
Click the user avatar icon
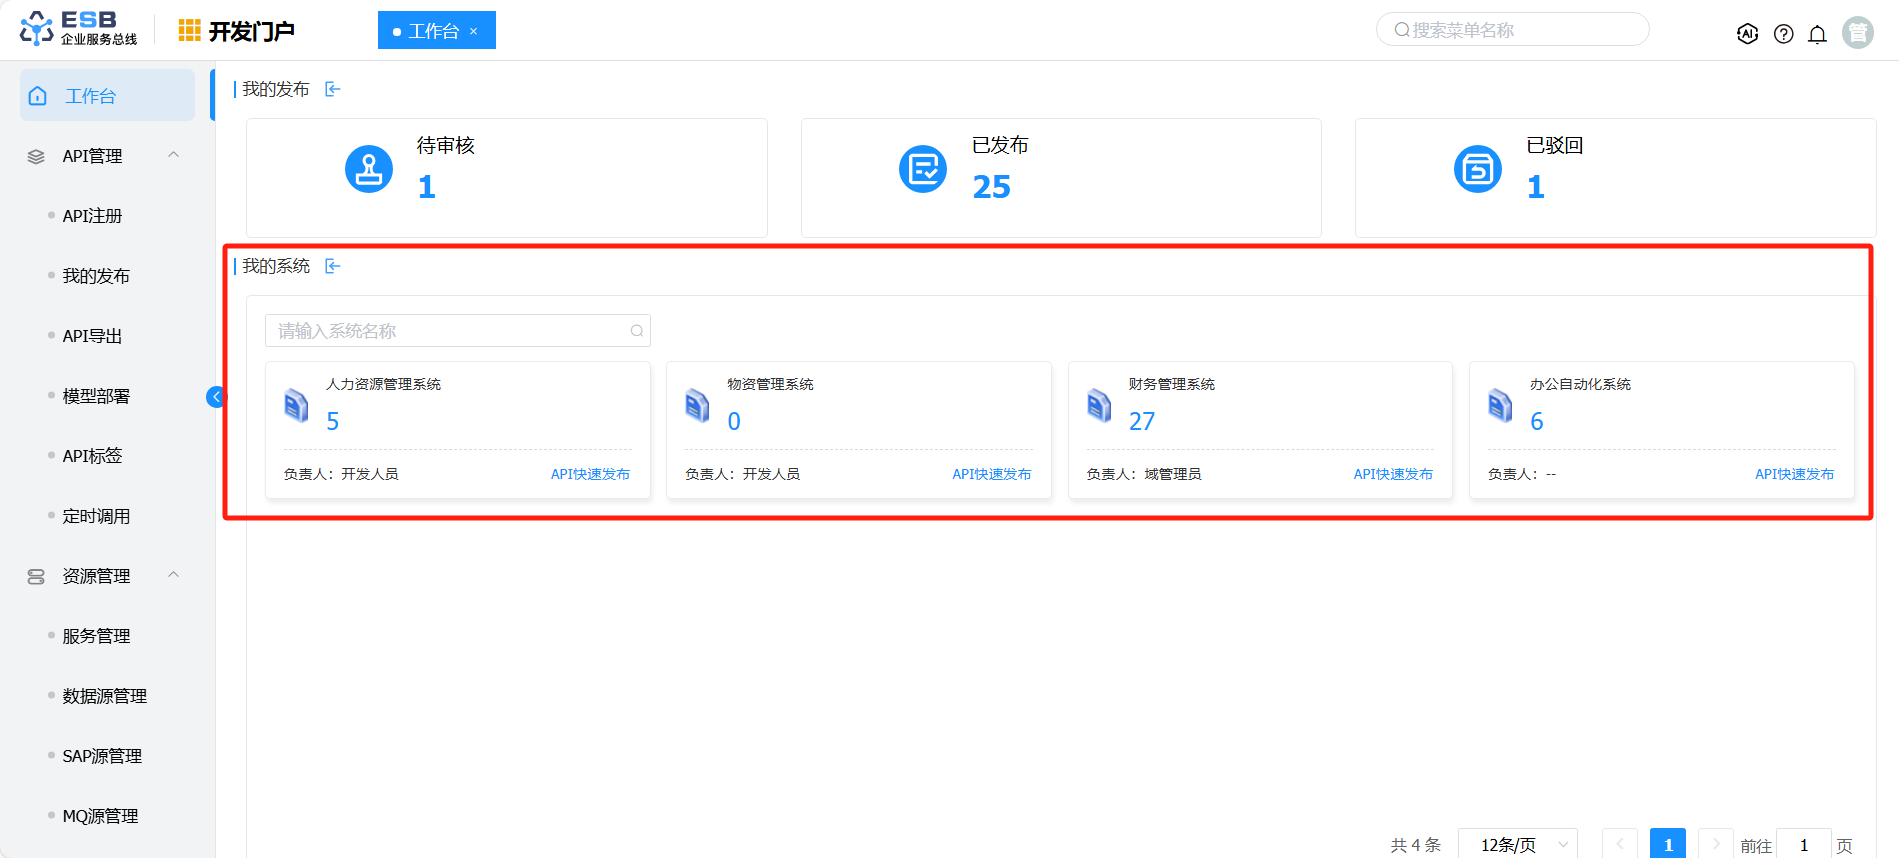(x=1857, y=33)
